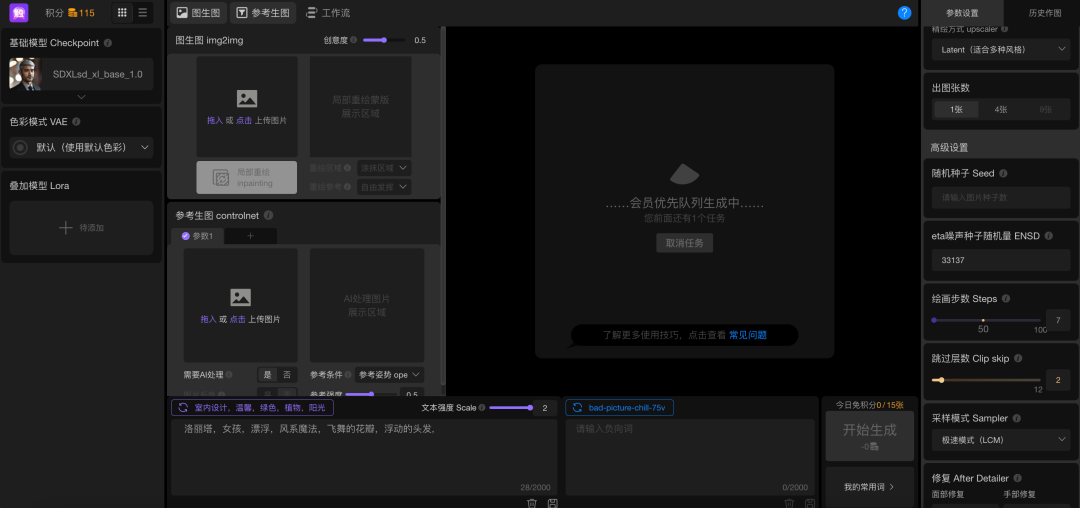Click info icon next to 基础模型 Checkpoint

point(108,43)
